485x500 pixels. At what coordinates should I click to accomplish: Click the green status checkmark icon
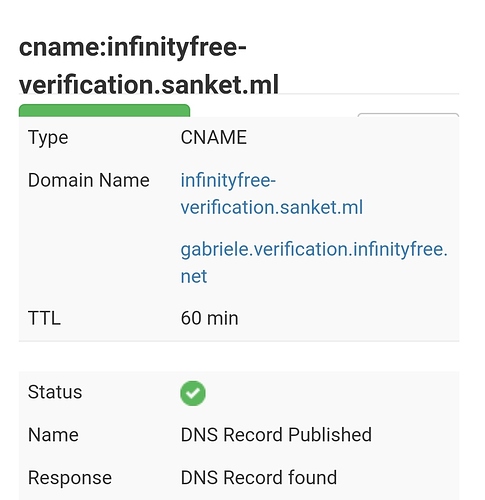[193, 393]
